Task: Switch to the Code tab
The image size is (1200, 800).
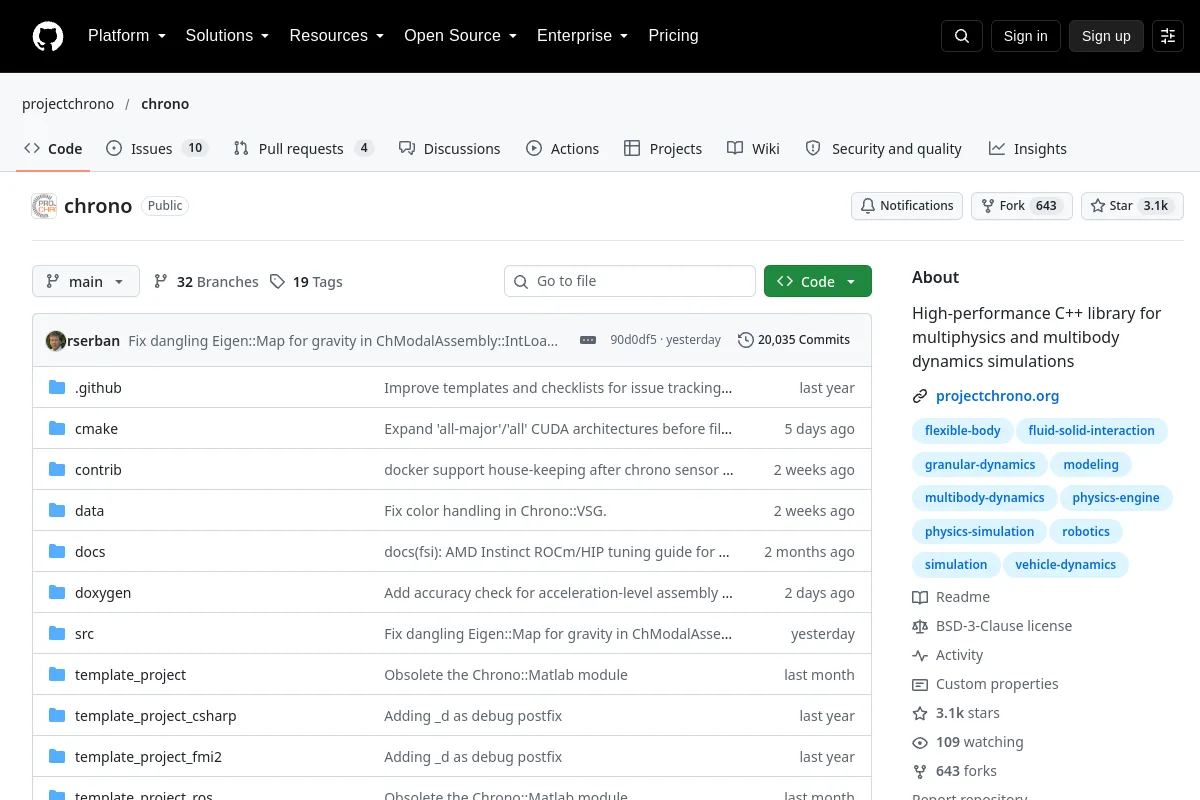Action: click(53, 148)
